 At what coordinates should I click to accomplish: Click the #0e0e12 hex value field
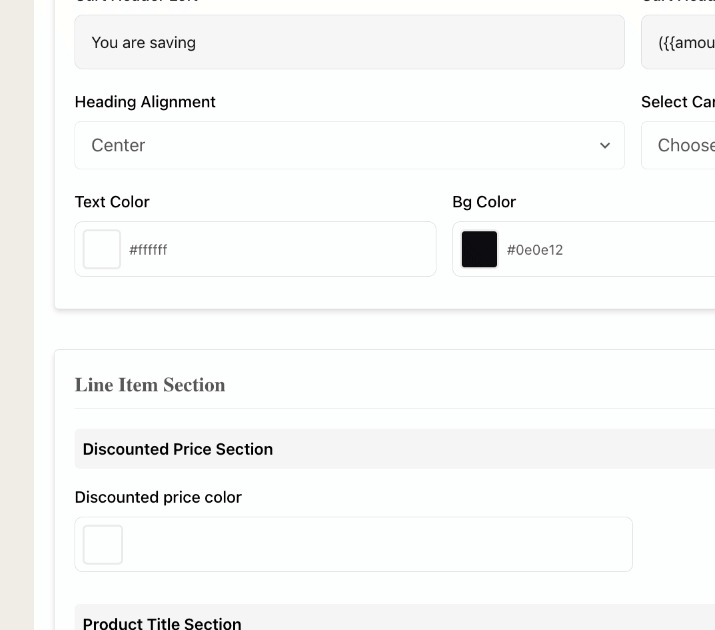(600, 250)
